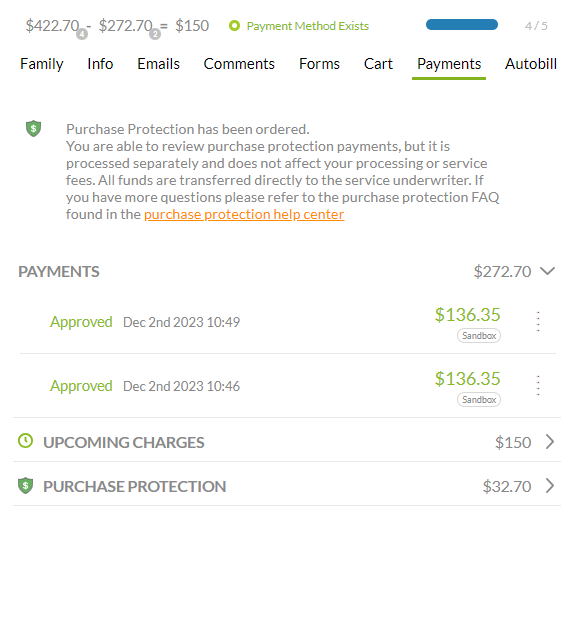Expand the Upcoming Charges section arrow
Image resolution: width=571 pixels, height=643 pixels.
point(550,442)
